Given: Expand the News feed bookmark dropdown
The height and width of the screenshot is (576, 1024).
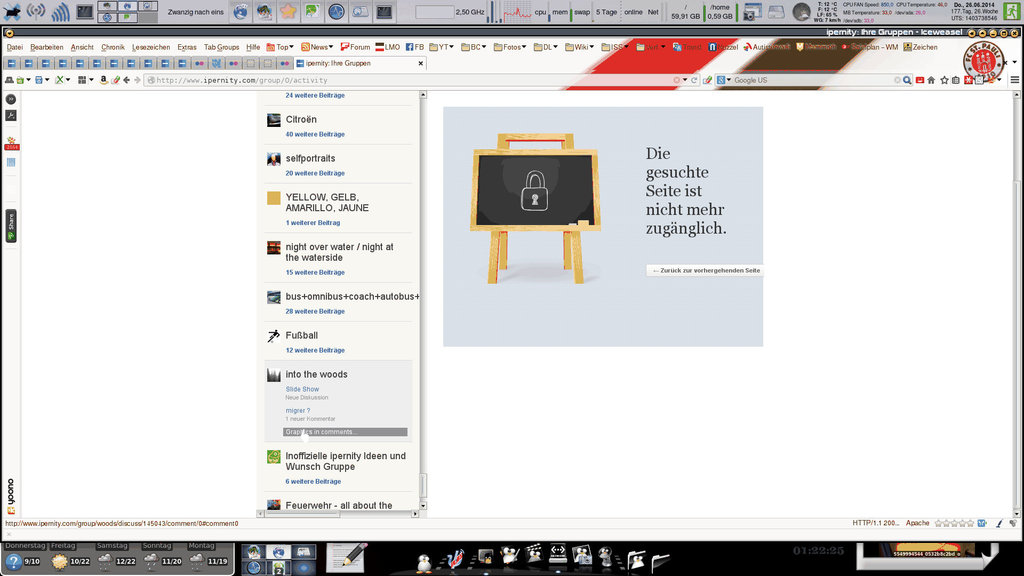Looking at the screenshot, I should pos(333,47).
